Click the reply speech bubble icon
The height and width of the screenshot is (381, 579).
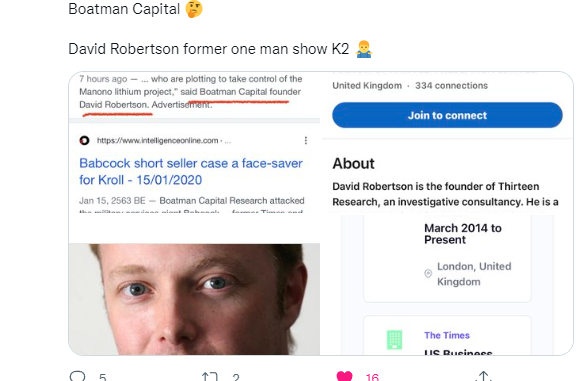[x=78, y=376]
